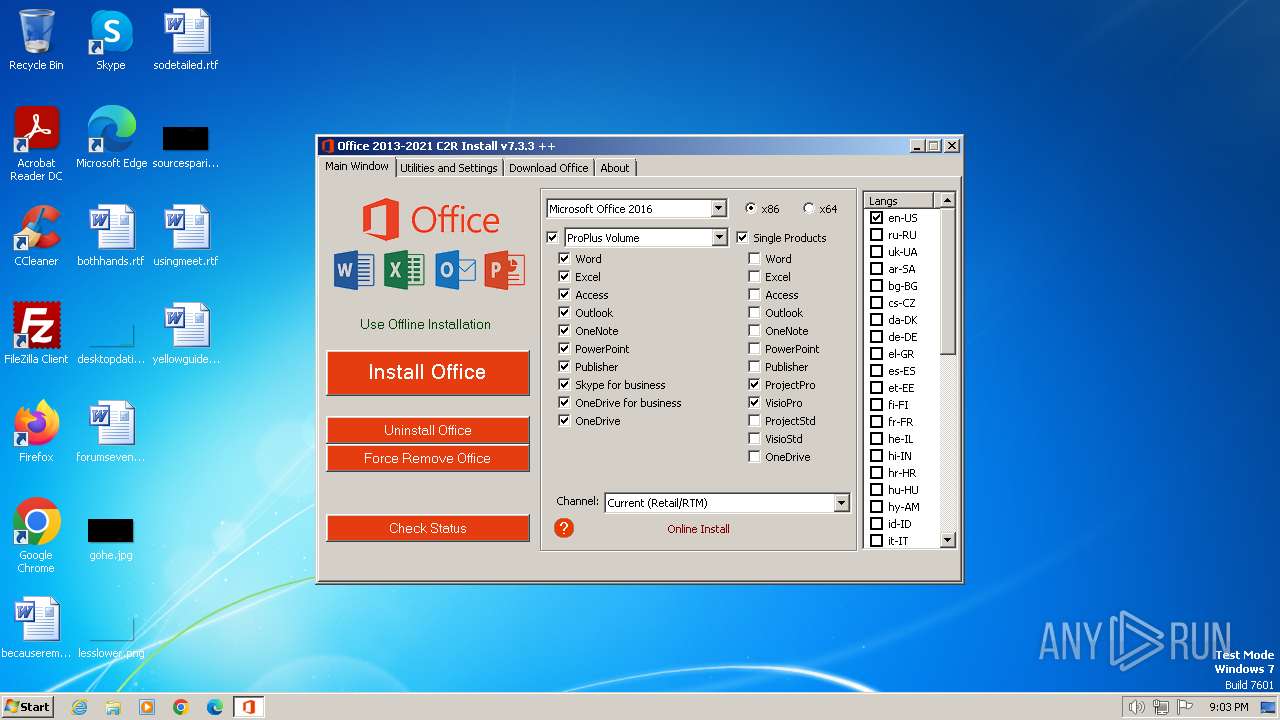Uncheck the ProPlus Volume suite checkbox
Viewport: 1280px width, 720px height.
[x=553, y=238]
